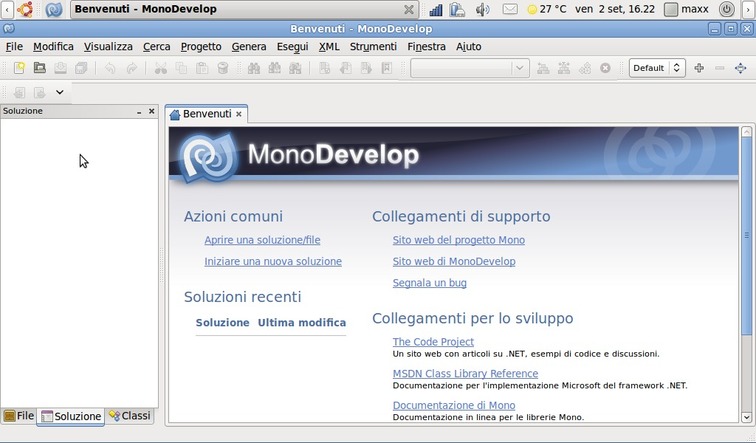The height and width of the screenshot is (443, 756).
Task: Click the navigate back icon in second toolbar
Action: click(x=19, y=92)
